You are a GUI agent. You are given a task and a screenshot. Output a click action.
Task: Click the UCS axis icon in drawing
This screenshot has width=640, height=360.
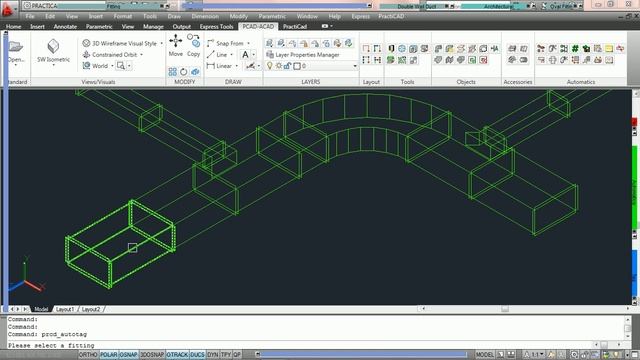(26, 275)
